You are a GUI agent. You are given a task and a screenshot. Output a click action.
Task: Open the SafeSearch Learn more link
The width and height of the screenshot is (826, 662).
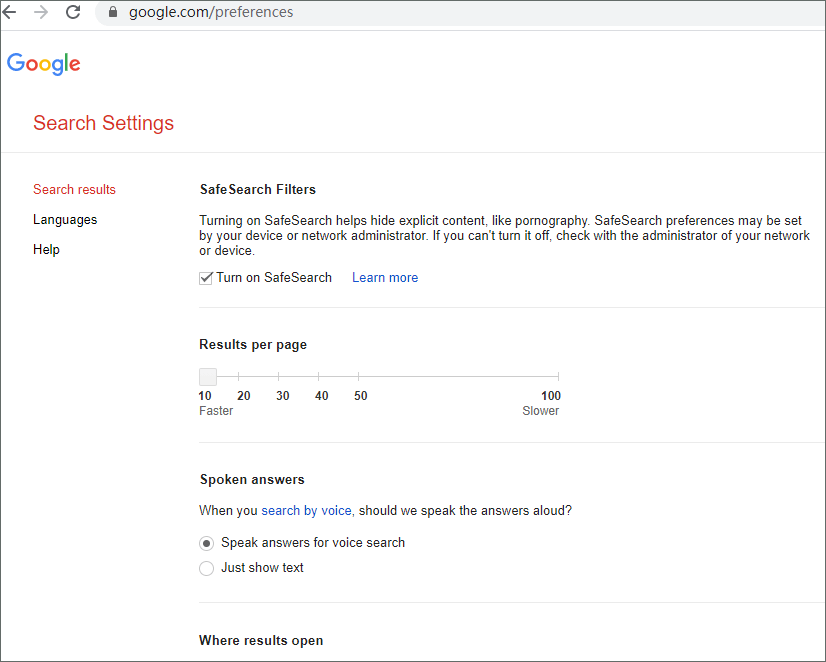tap(385, 278)
